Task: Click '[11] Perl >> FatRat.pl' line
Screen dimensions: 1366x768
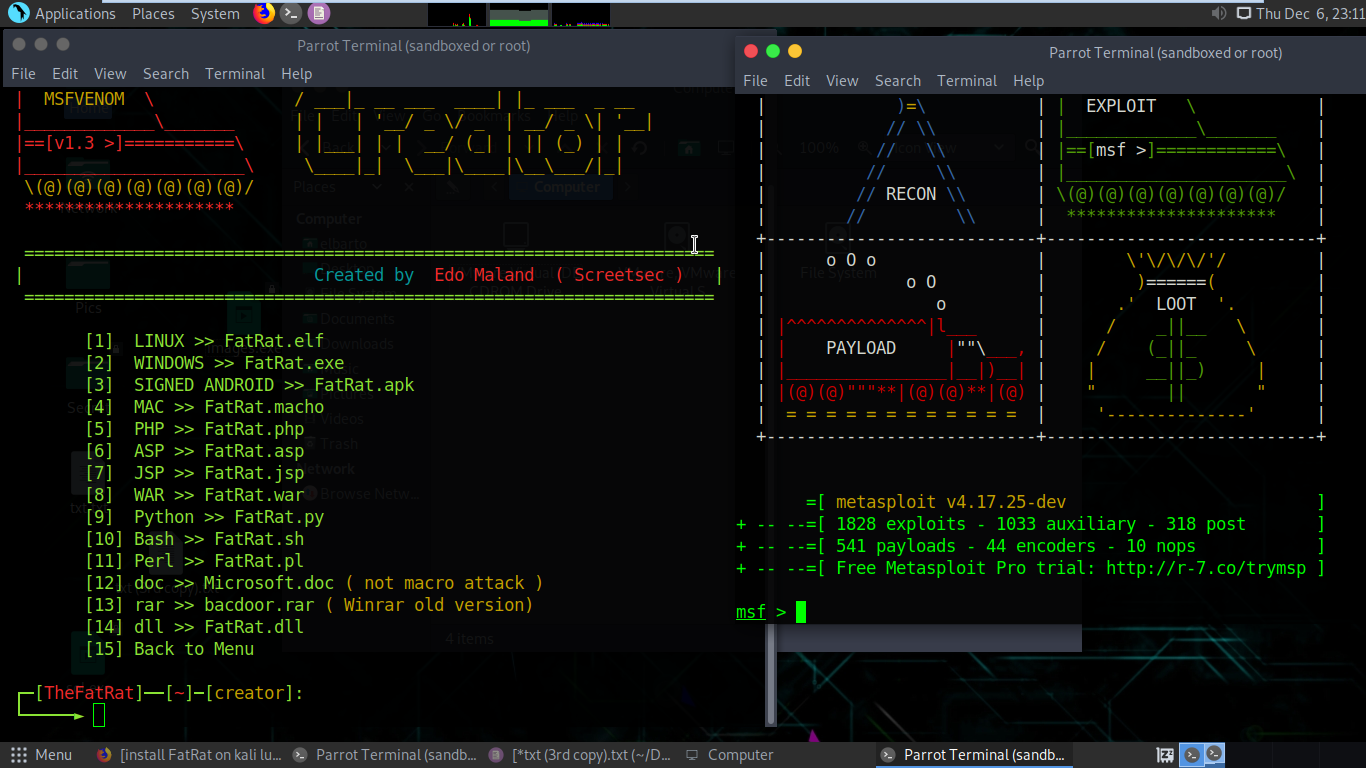Action: 194,561
